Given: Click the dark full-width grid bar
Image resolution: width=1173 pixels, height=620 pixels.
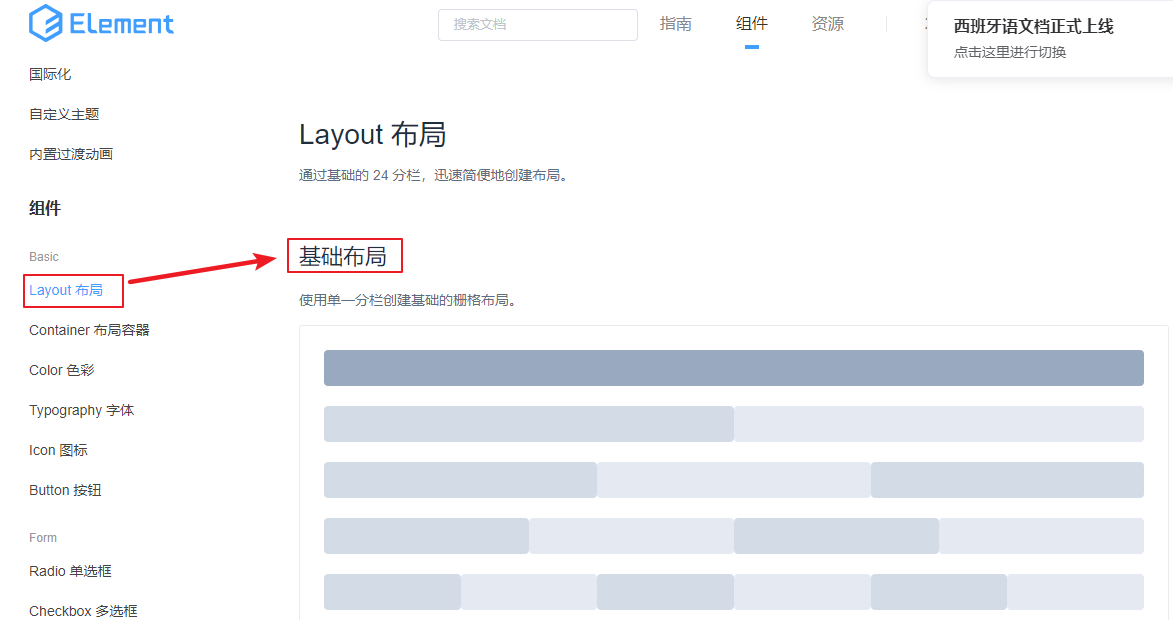Looking at the screenshot, I should click(x=733, y=368).
